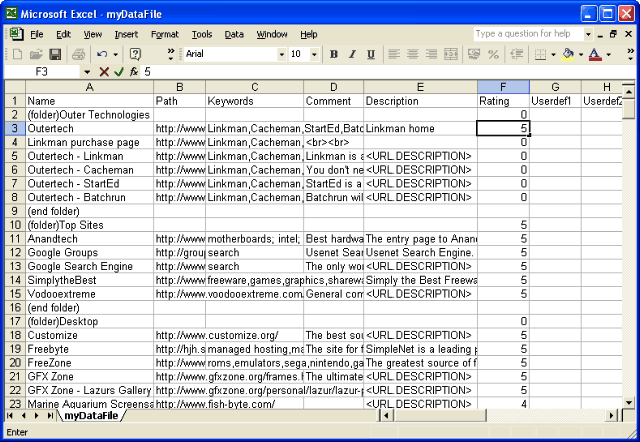Click the Print icon
The width and height of the screenshot is (640, 442).
(78, 54)
